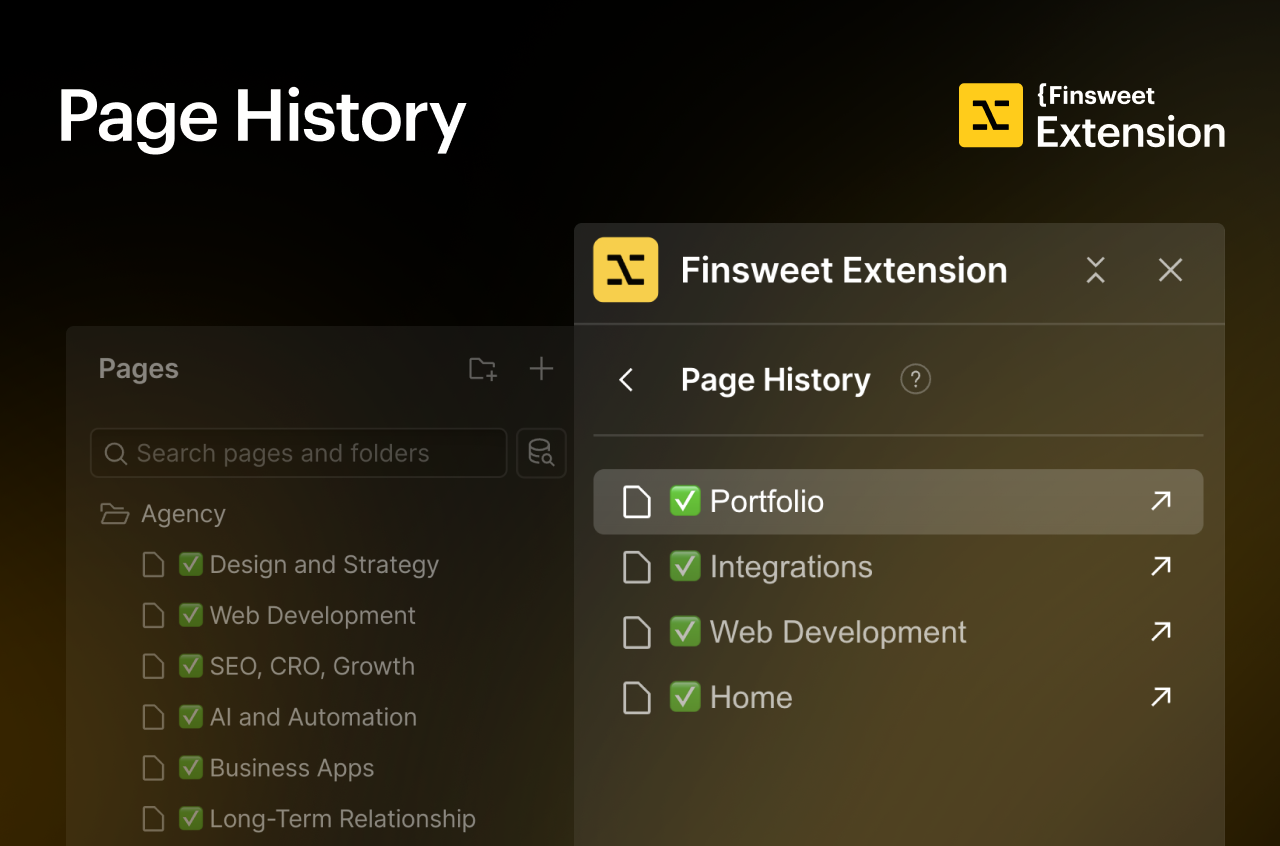
Task: Click the collapse chevrons in the Finsweet header
Action: click(x=1095, y=269)
